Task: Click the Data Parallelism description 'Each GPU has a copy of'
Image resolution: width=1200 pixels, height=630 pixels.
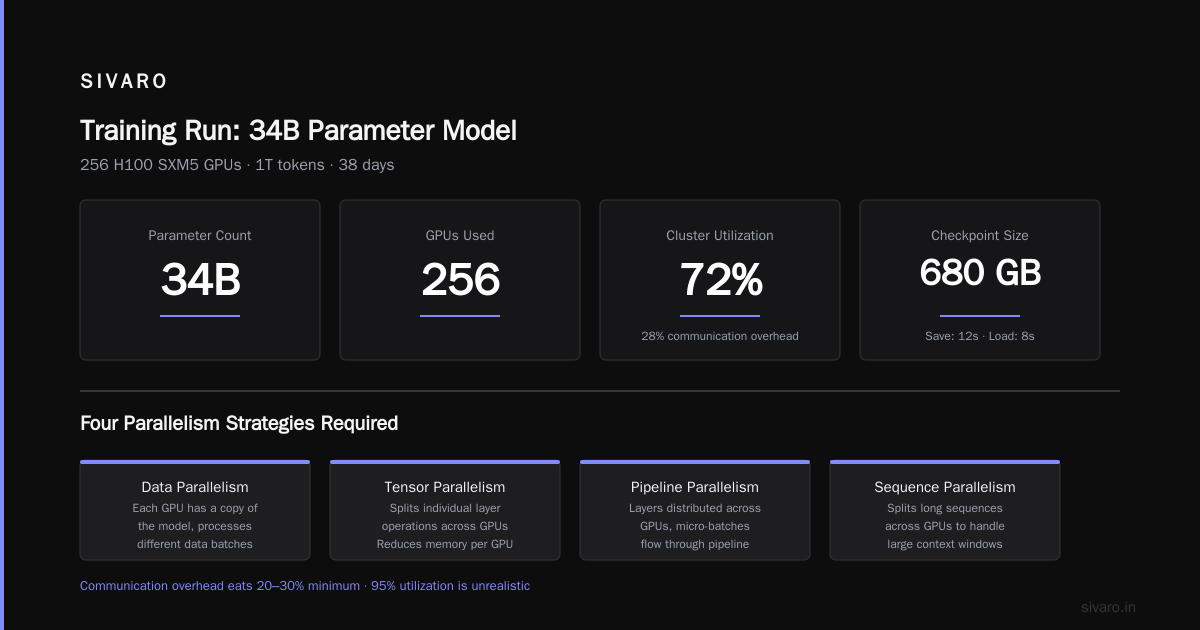Action: click(x=195, y=508)
